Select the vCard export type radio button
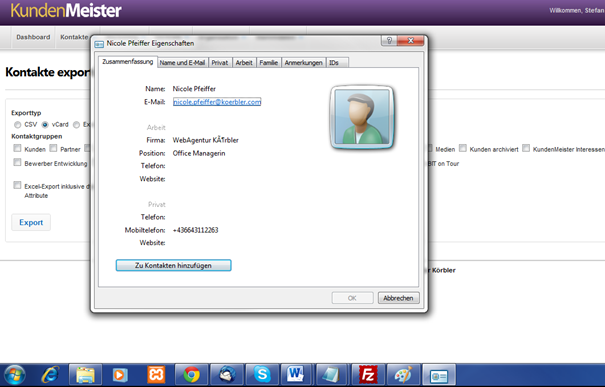Image resolution: width=605 pixels, height=387 pixels. [x=45, y=125]
